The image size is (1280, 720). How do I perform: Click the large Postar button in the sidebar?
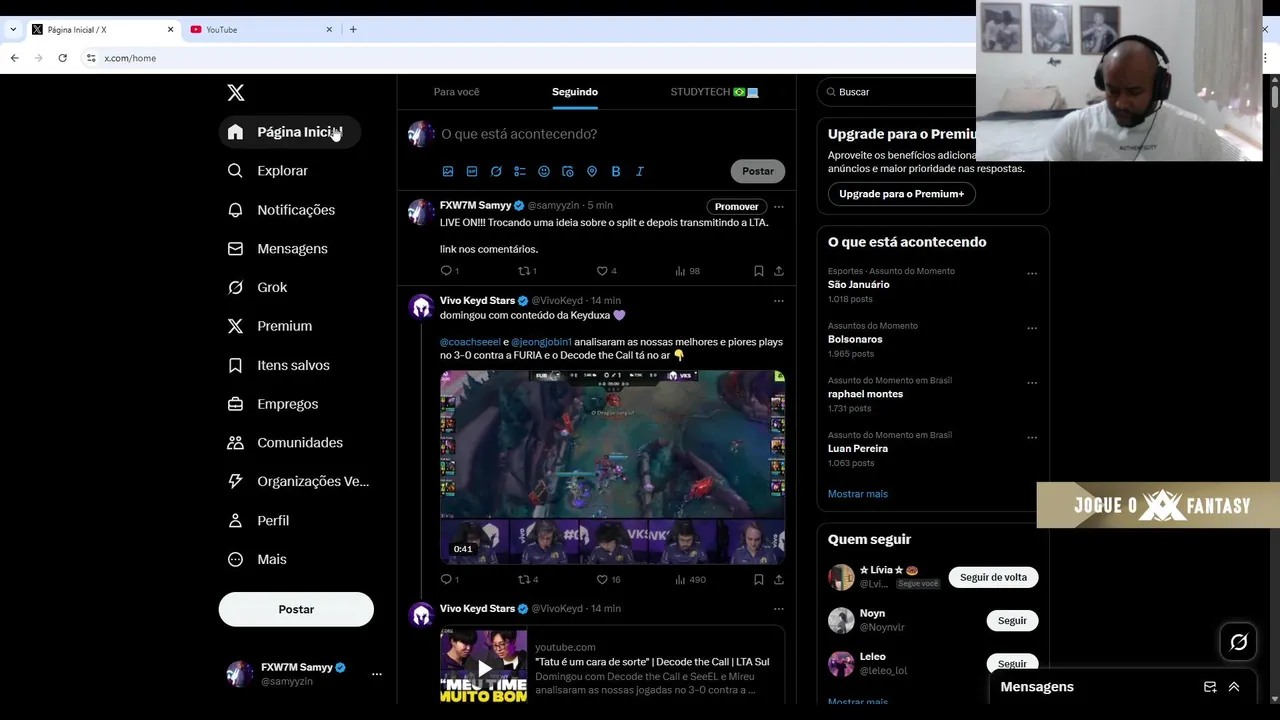click(296, 609)
